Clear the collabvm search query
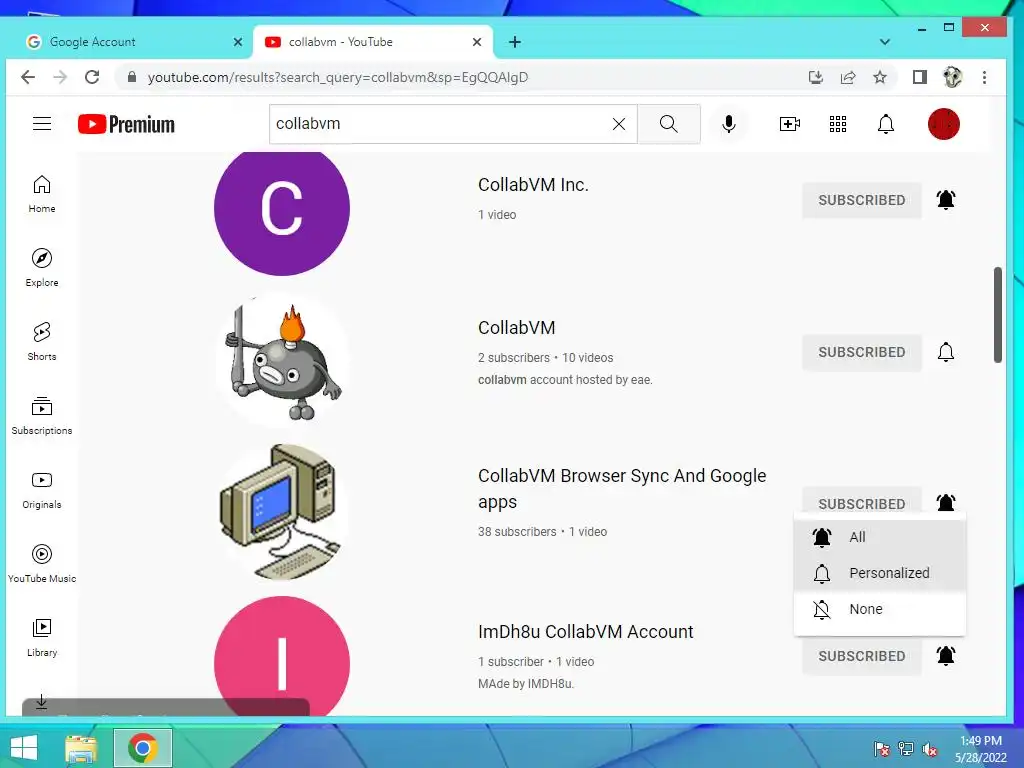 point(618,124)
